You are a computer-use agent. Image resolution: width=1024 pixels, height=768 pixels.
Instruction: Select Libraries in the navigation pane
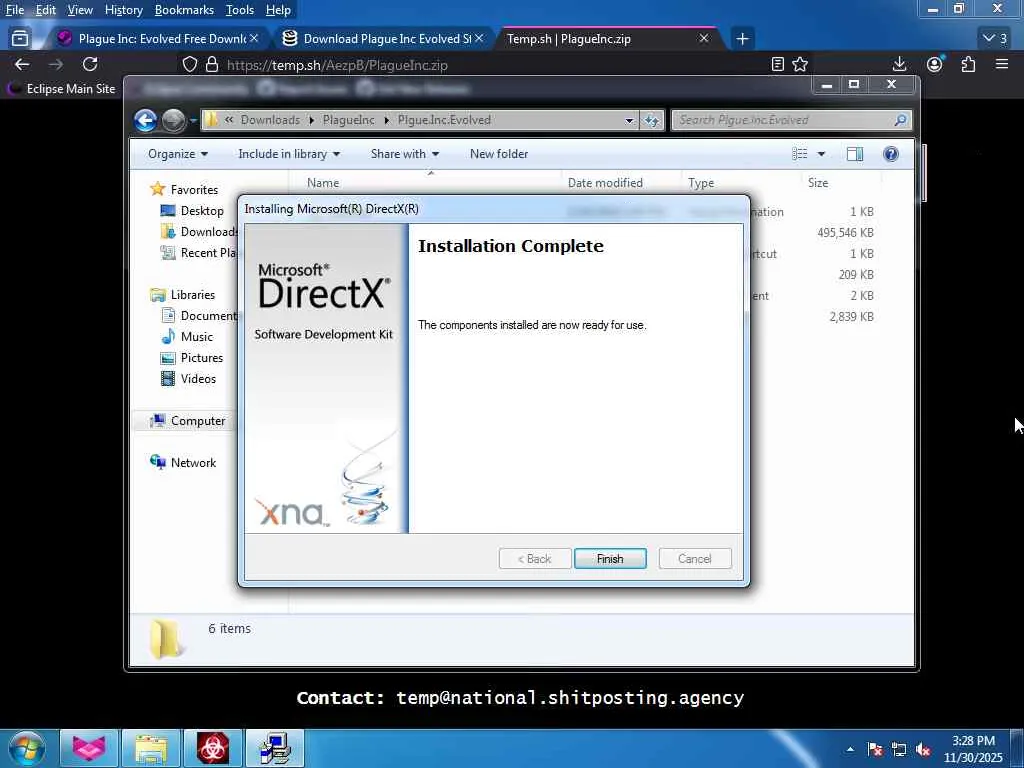(x=183, y=295)
